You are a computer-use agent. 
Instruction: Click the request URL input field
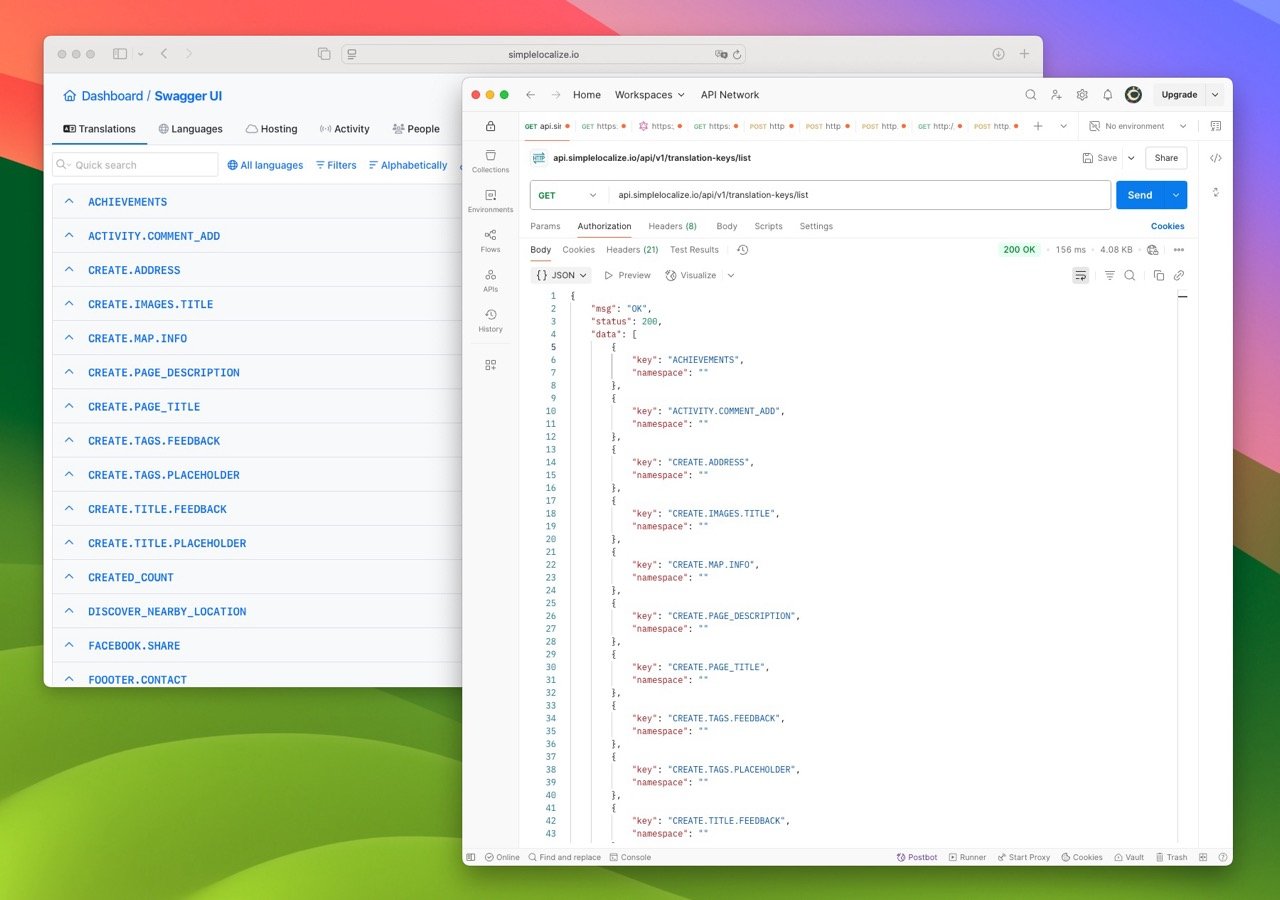861,195
